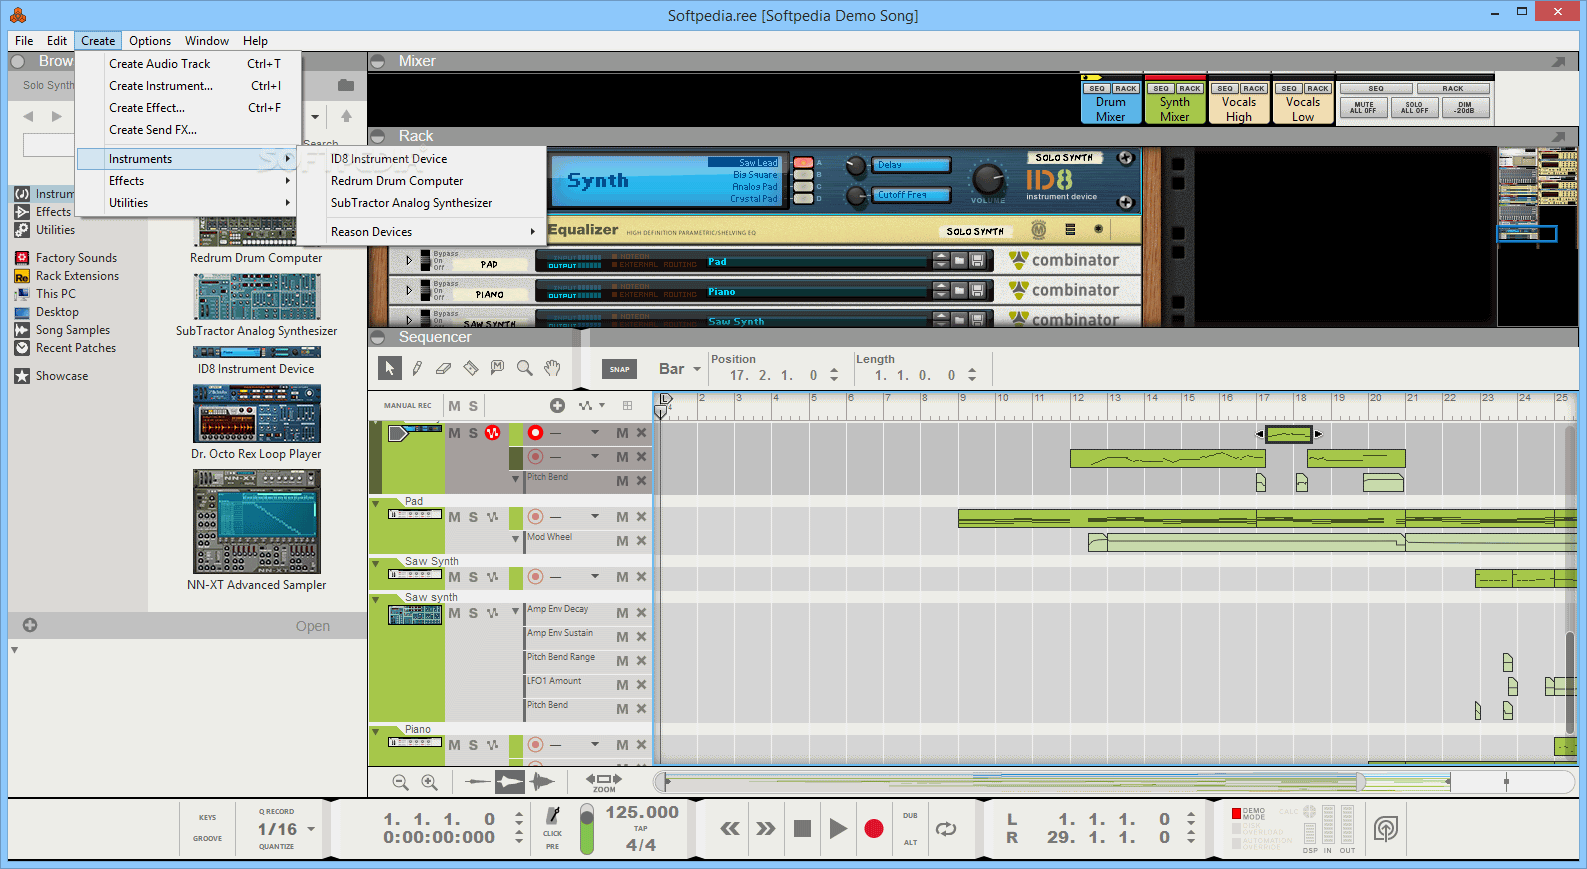1587x869 pixels.
Task: Click the Stop transport button
Action: point(802,828)
